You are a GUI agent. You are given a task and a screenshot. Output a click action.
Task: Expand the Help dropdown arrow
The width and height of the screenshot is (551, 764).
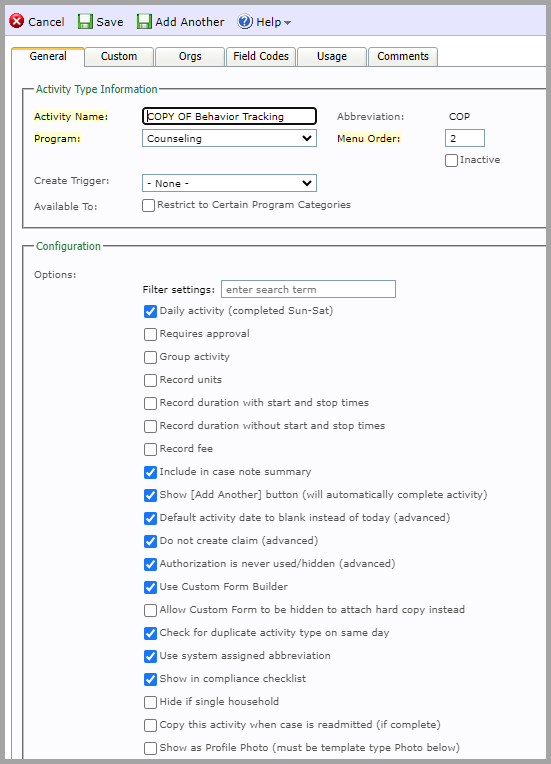point(287,23)
